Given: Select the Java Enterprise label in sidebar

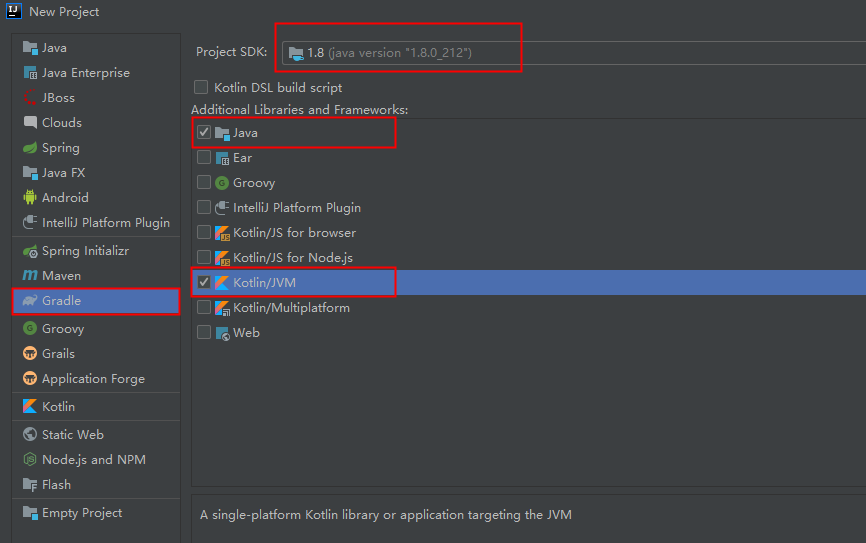Looking at the screenshot, I should 86,72.
